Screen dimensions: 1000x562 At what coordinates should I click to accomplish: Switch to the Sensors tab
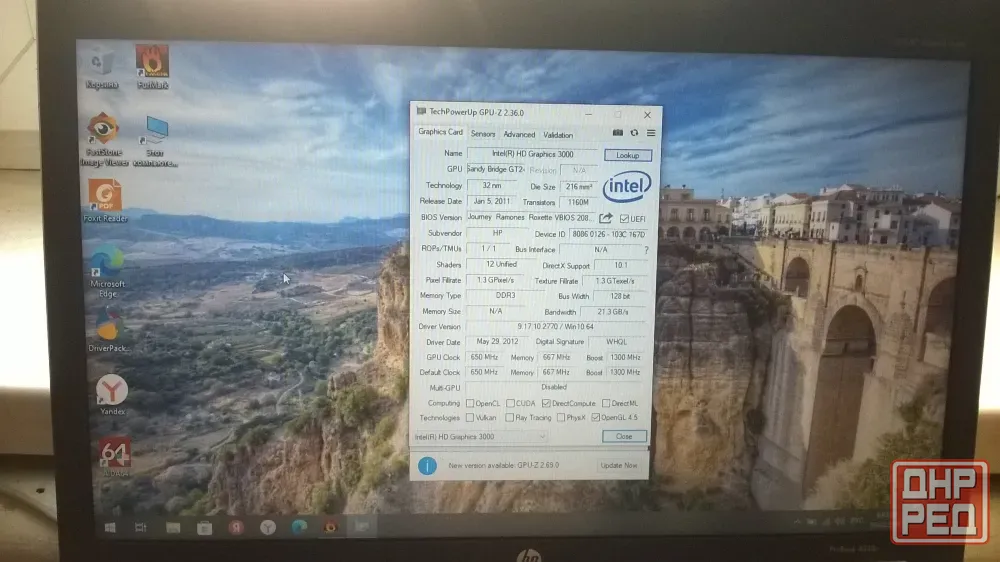[483, 134]
